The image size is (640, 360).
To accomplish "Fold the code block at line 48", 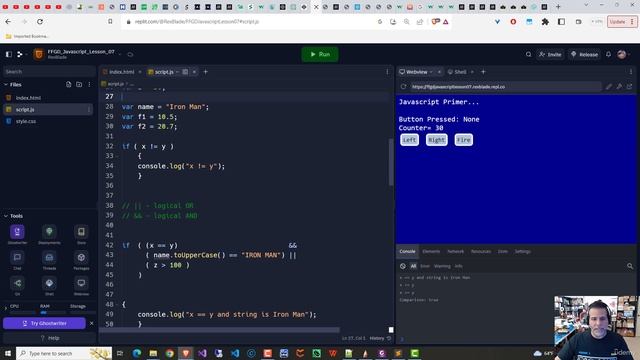I will tap(117, 304).
